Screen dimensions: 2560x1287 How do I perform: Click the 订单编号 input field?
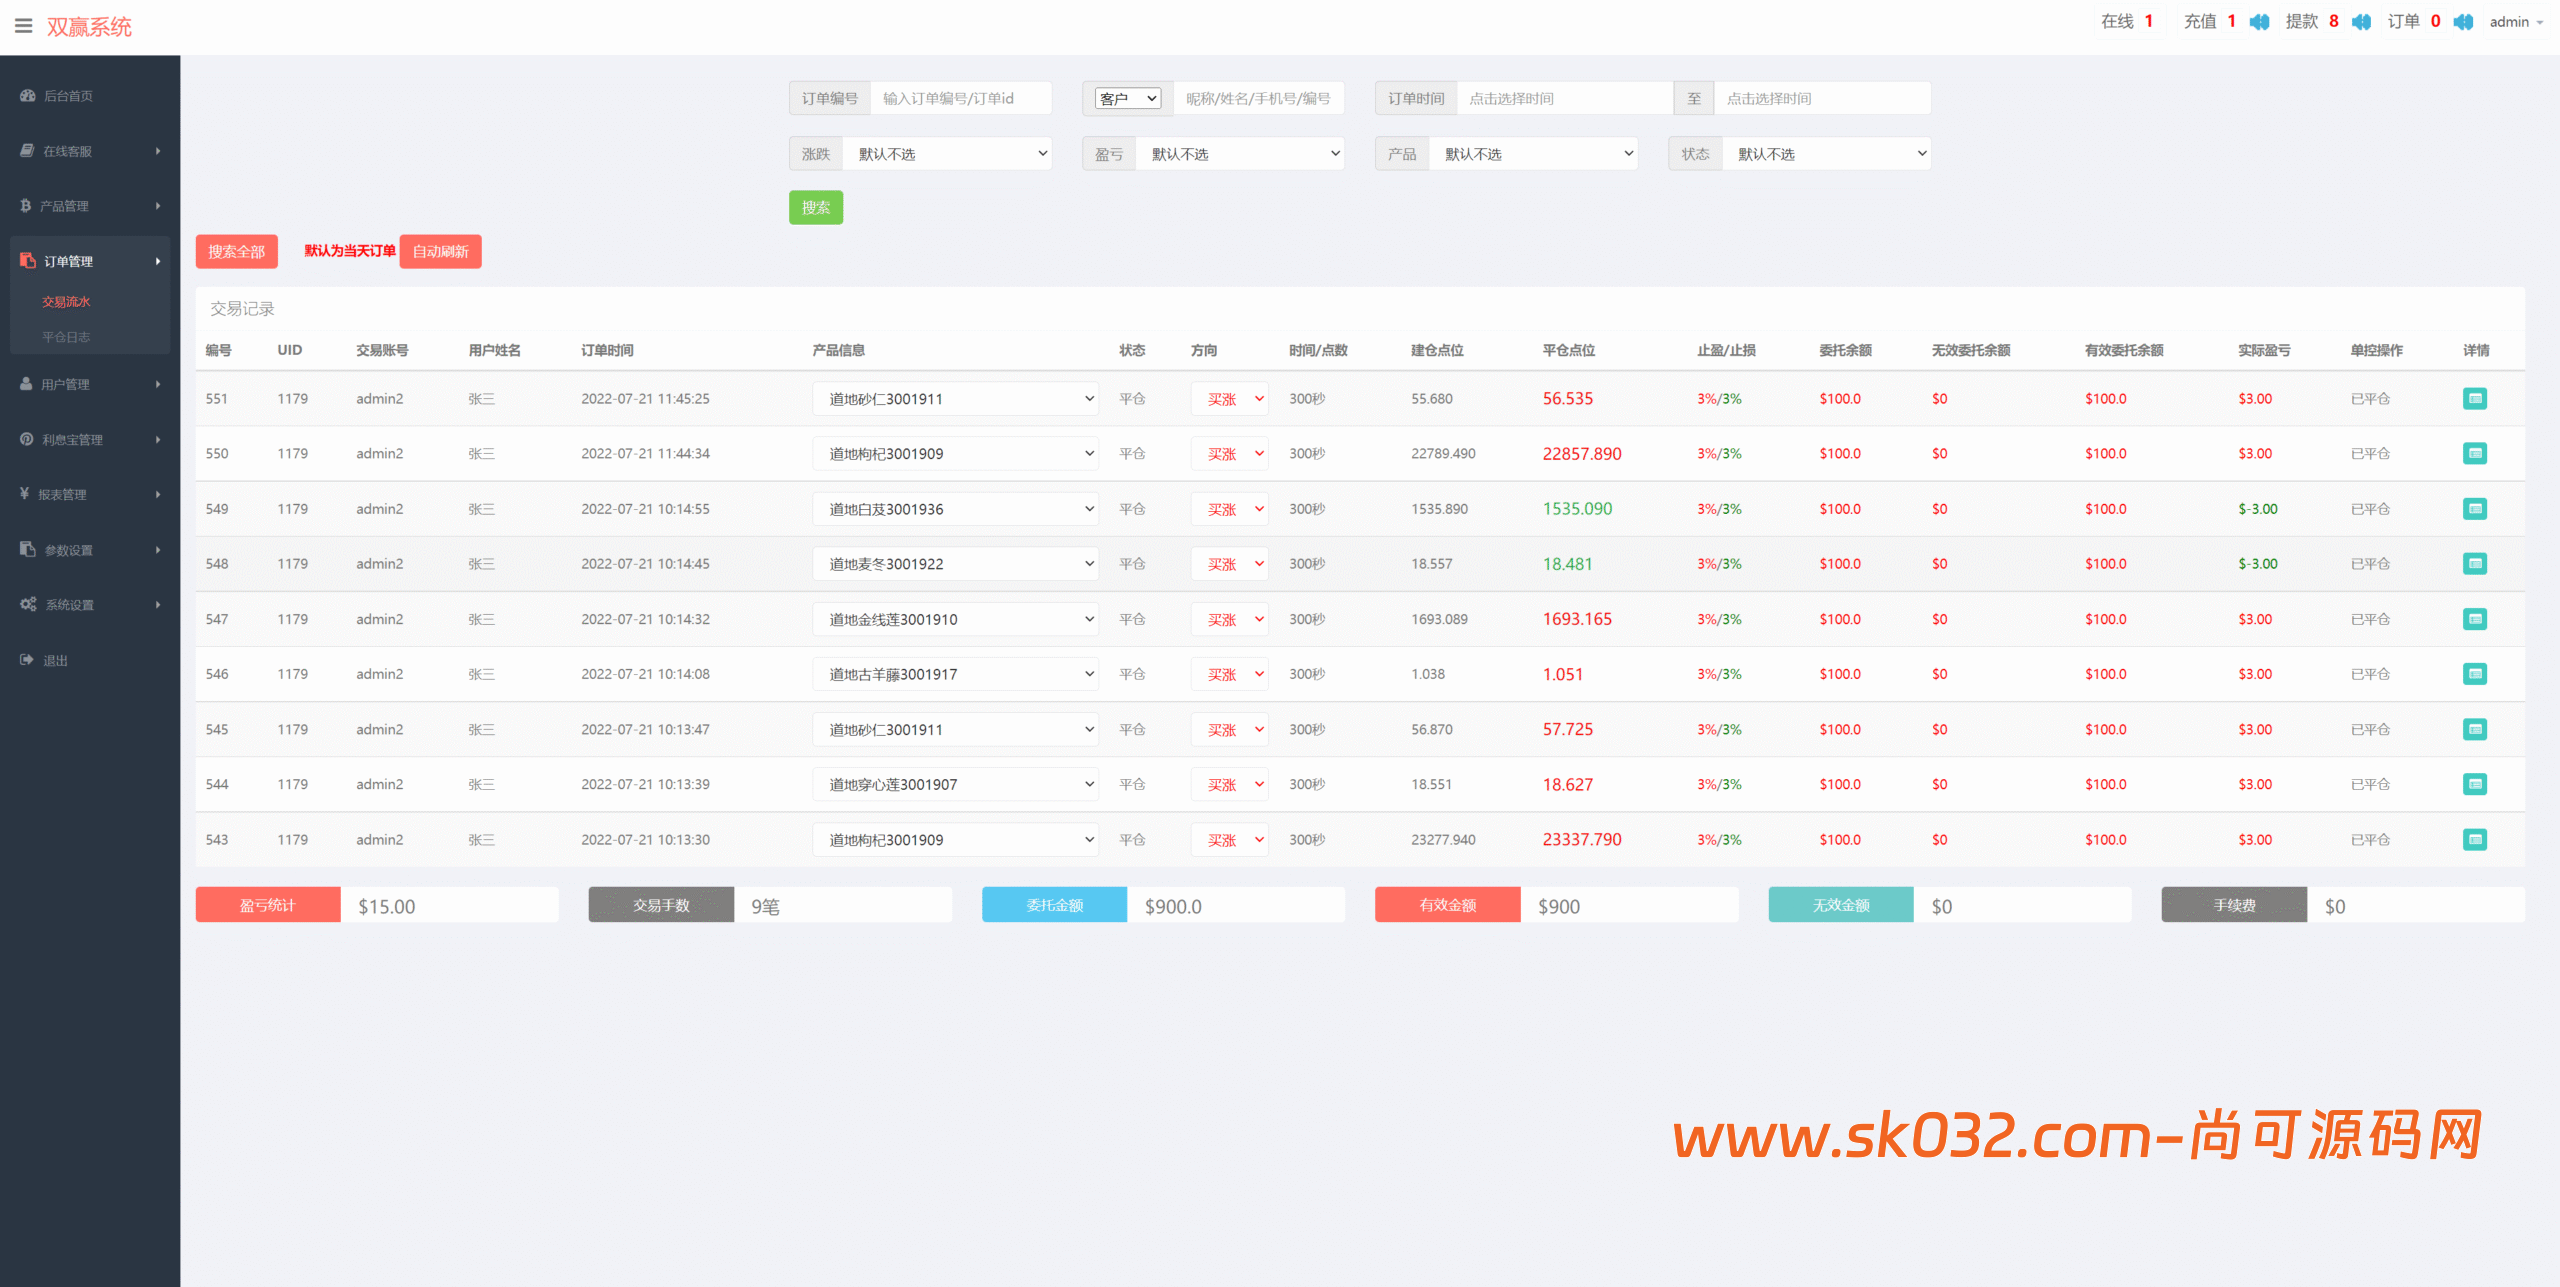(960, 98)
